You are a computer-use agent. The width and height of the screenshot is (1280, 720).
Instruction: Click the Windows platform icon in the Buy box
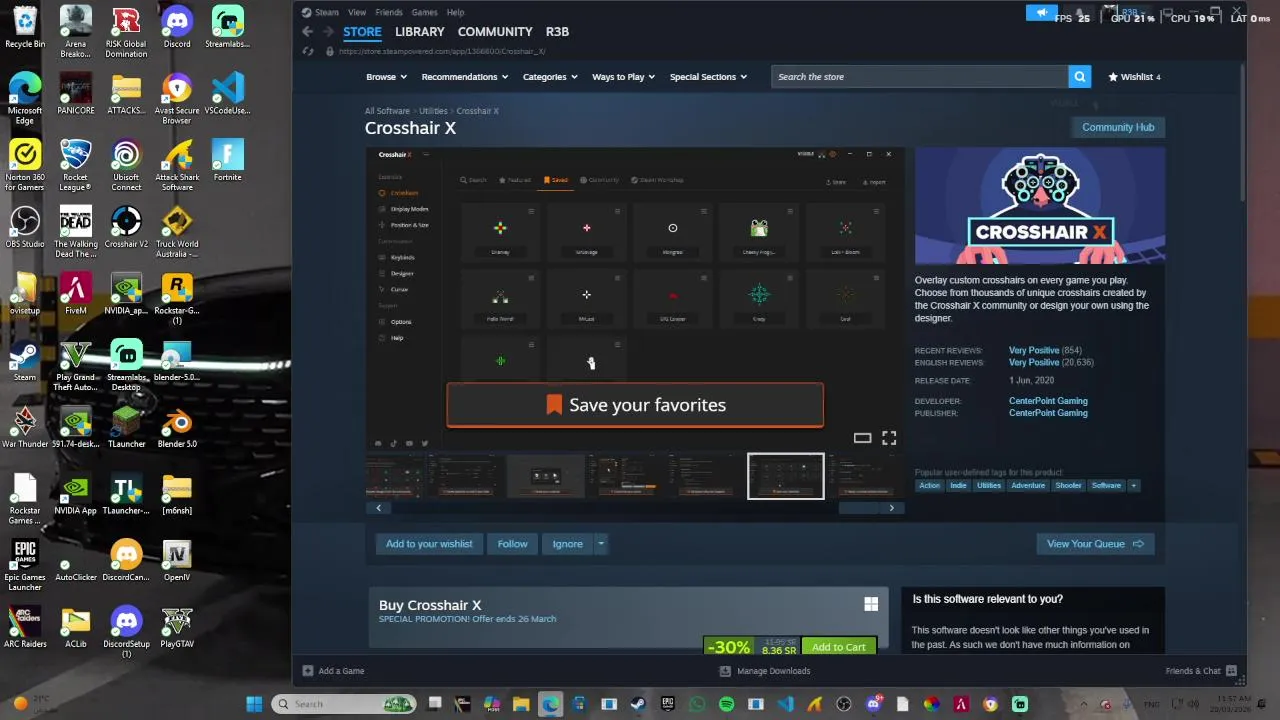[x=871, y=604]
